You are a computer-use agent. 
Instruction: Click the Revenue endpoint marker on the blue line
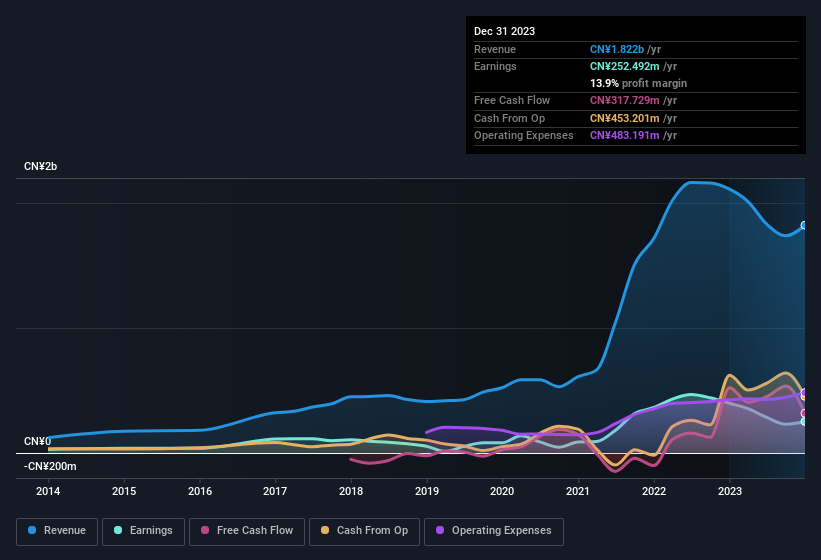[804, 226]
